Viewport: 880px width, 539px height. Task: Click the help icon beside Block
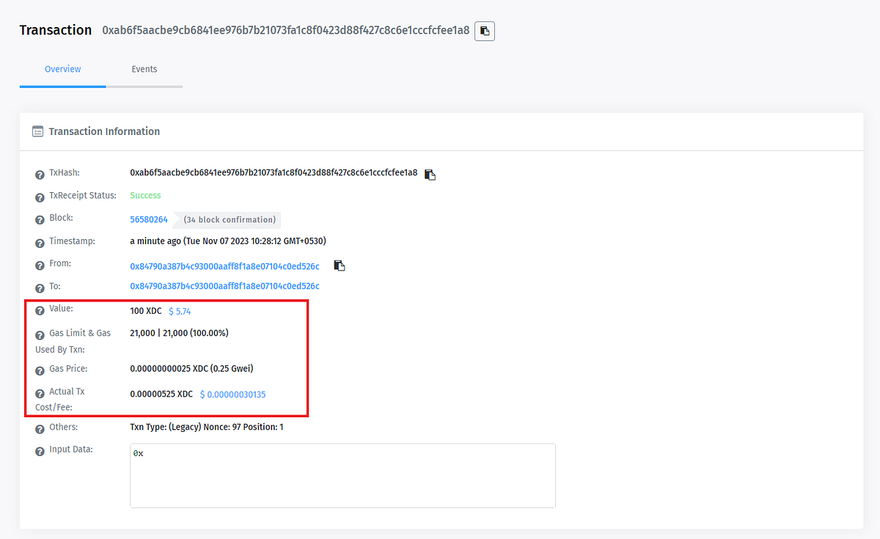tap(40, 220)
